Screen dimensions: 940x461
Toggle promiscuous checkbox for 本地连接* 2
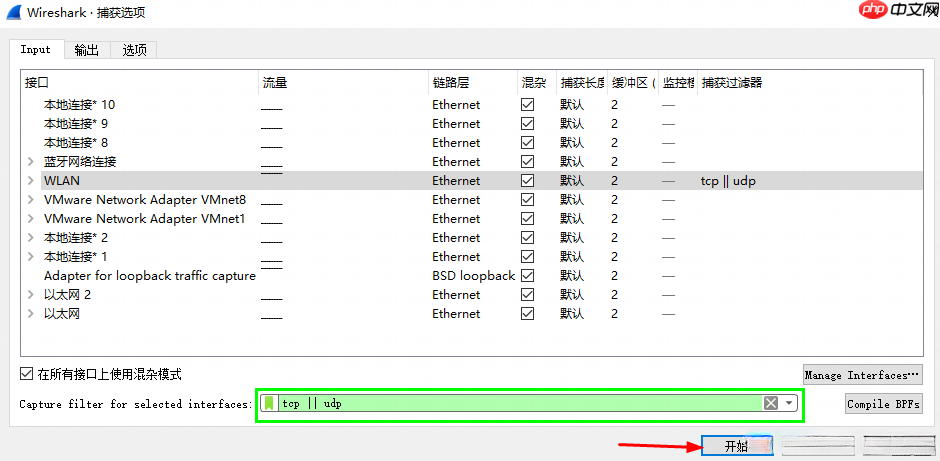coord(528,238)
